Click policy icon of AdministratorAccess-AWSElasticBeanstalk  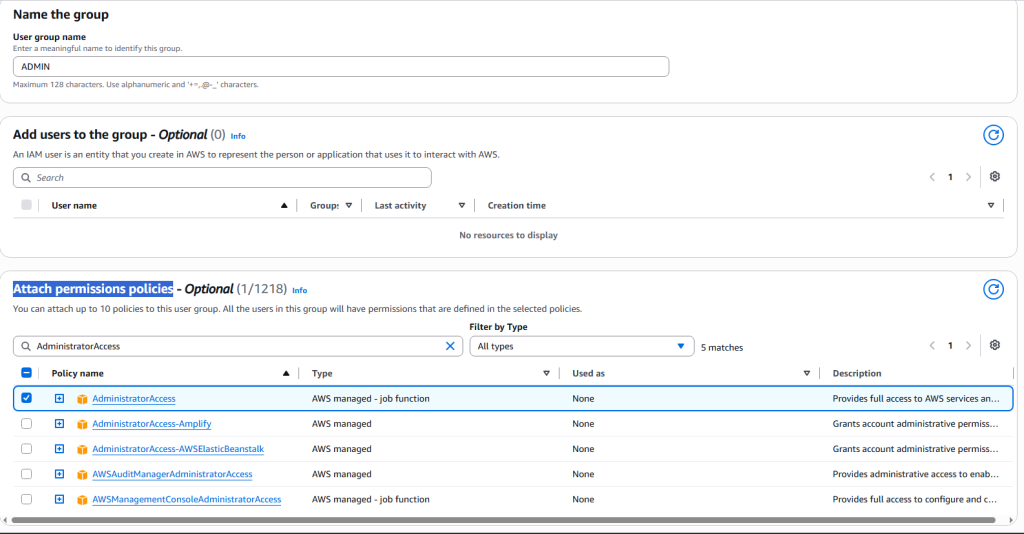pos(82,449)
